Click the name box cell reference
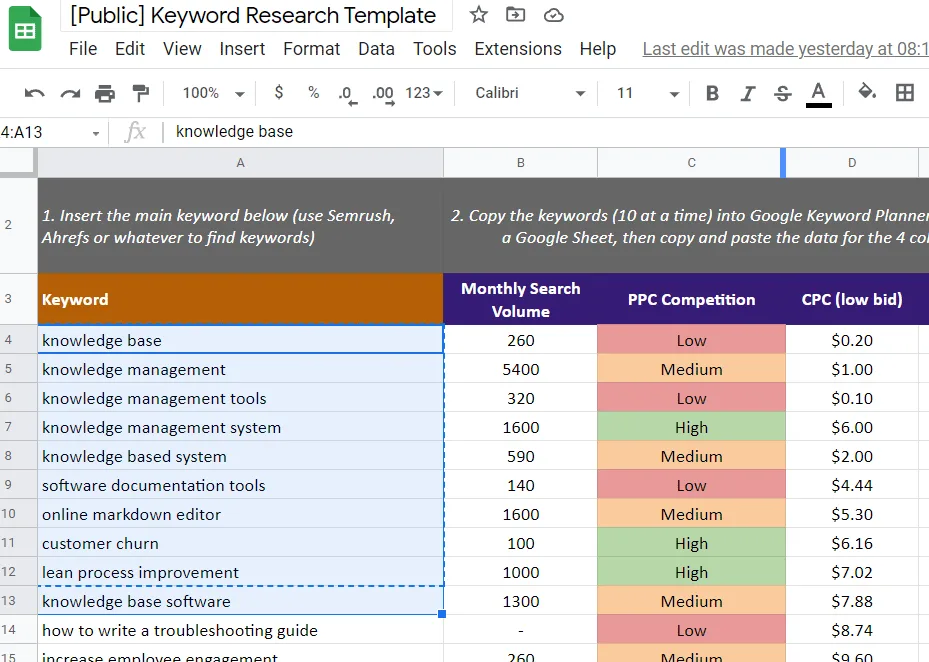Screen dimensions: 929x662 click(41, 132)
